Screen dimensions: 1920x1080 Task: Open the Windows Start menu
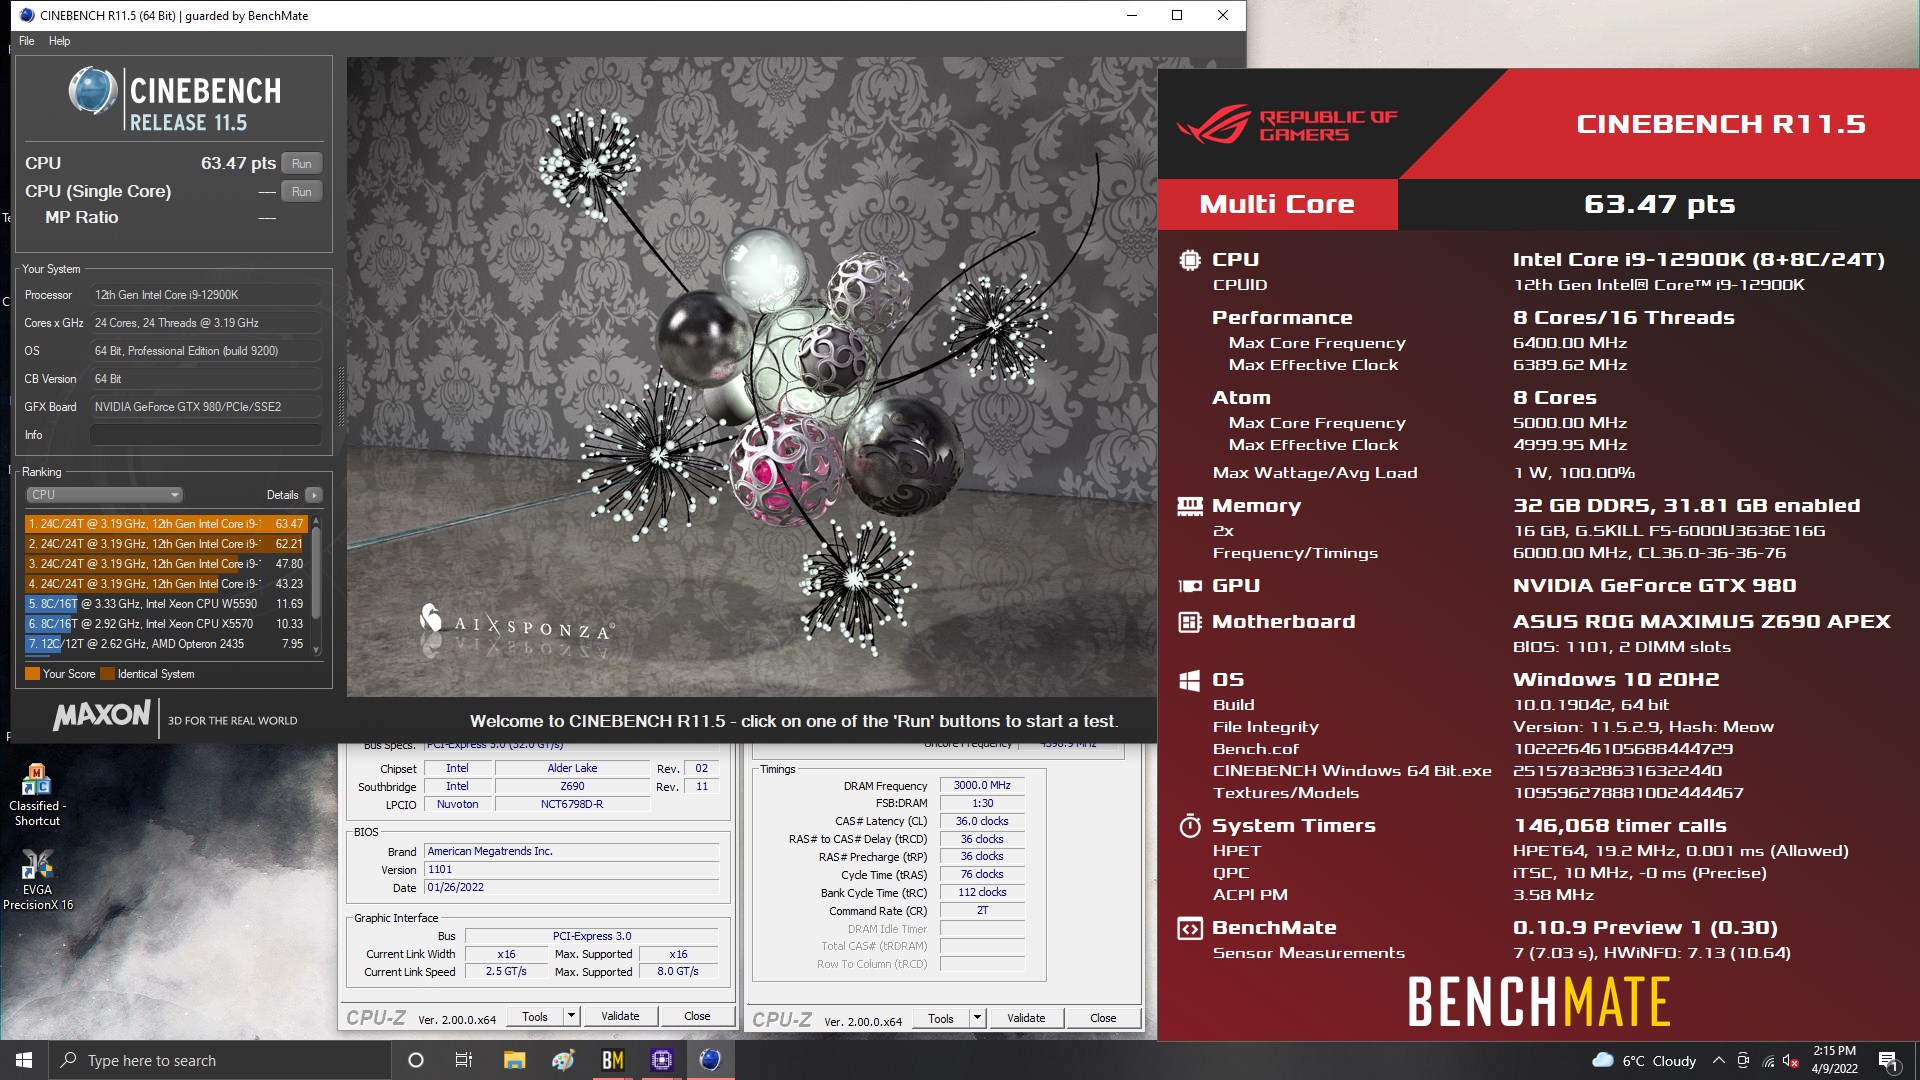pyautogui.click(x=24, y=1060)
